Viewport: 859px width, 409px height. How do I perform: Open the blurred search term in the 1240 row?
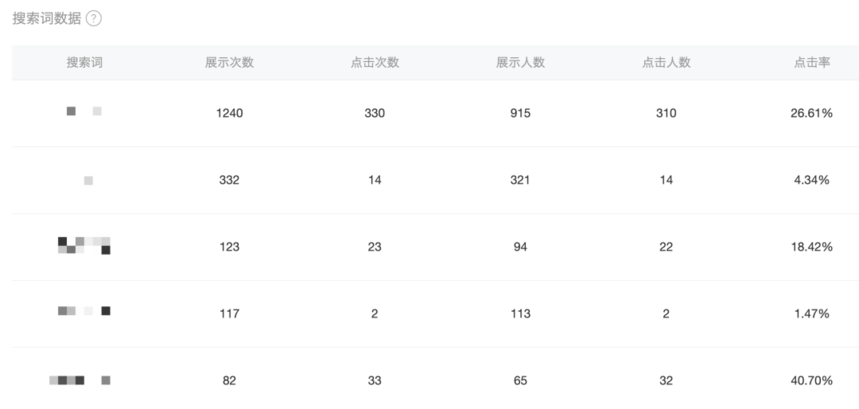click(x=84, y=111)
